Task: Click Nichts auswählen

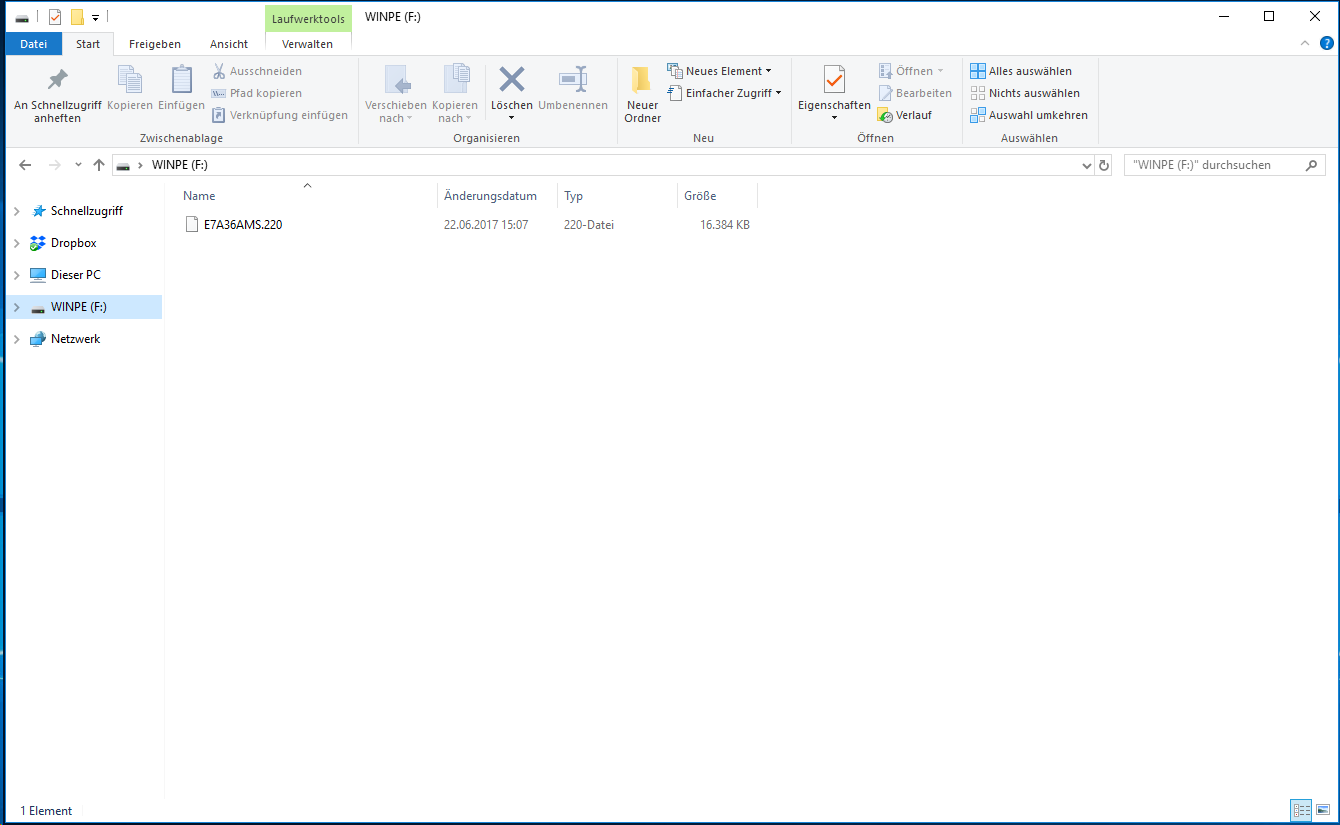Action: (1025, 93)
